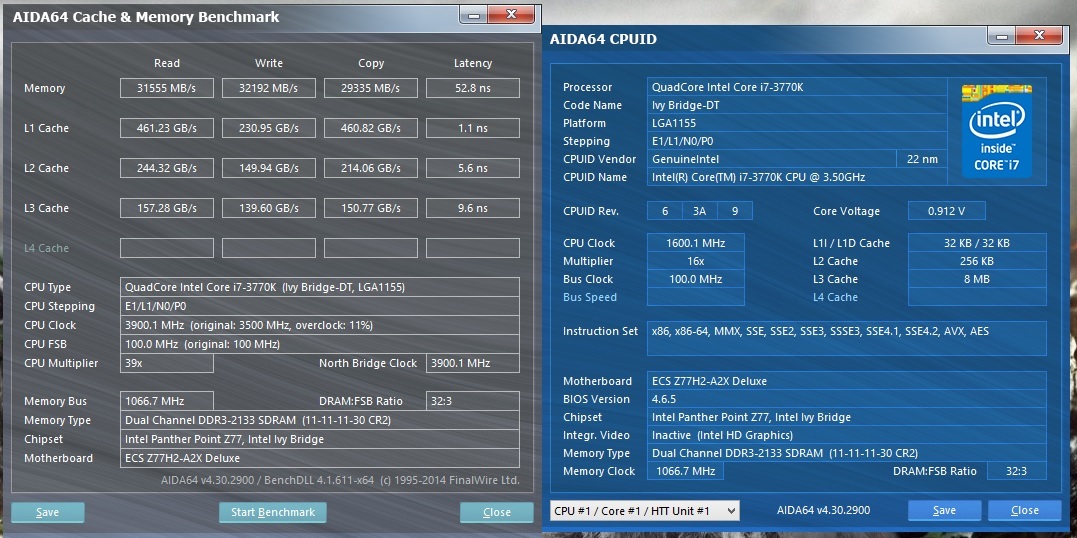Click Start Benchmark button
The height and width of the screenshot is (538, 1077).
click(273, 512)
